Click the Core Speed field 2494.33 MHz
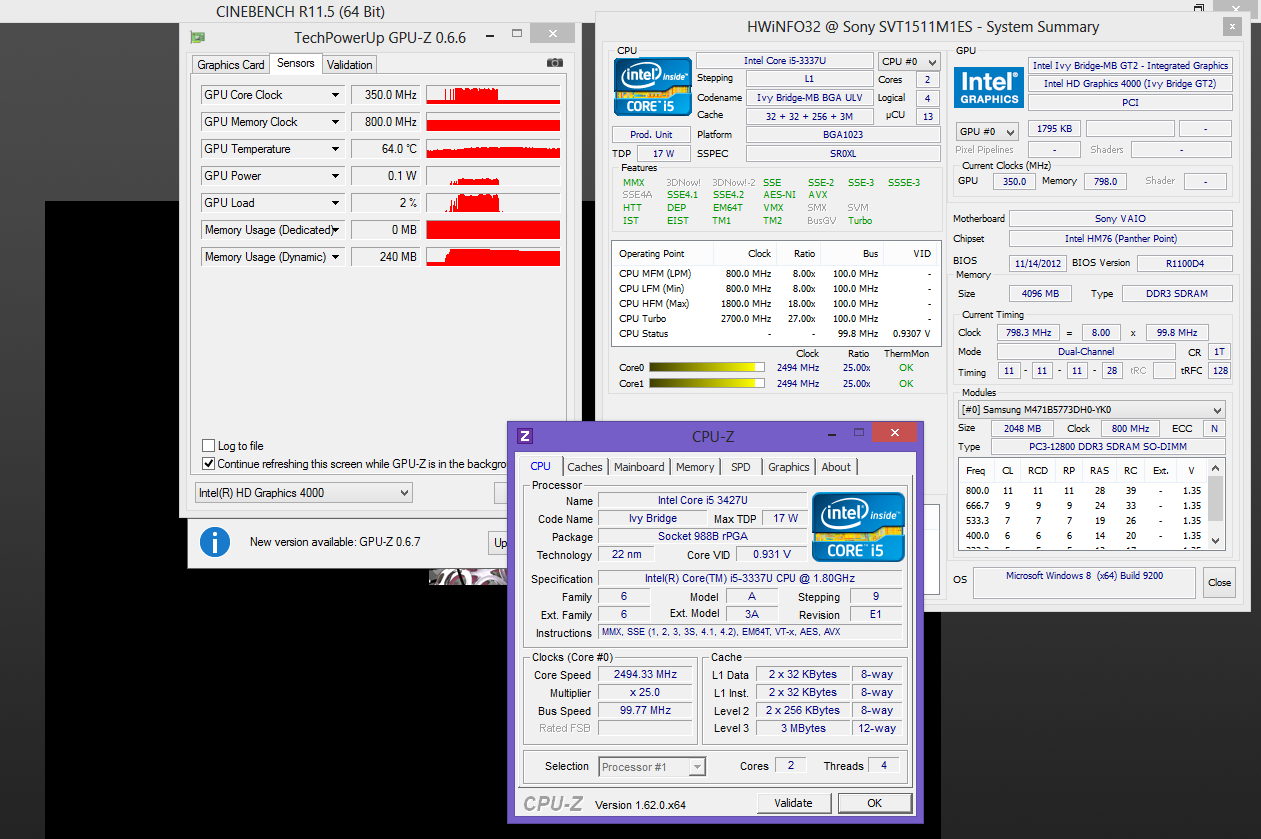This screenshot has width=1261, height=839. pos(645,674)
